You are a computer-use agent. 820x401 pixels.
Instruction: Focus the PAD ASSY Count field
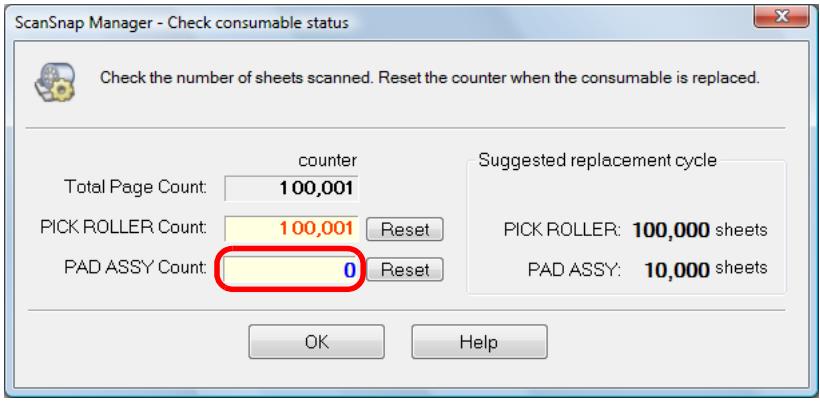click(x=291, y=270)
